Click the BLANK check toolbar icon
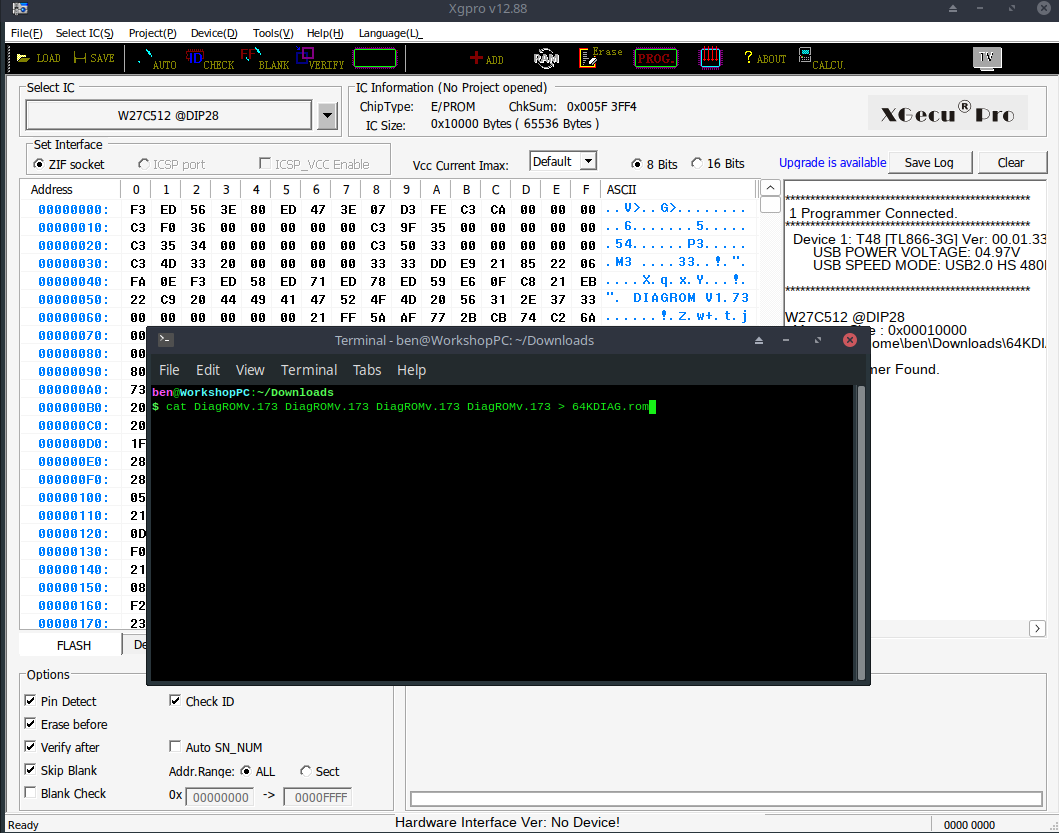 (x=264, y=59)
